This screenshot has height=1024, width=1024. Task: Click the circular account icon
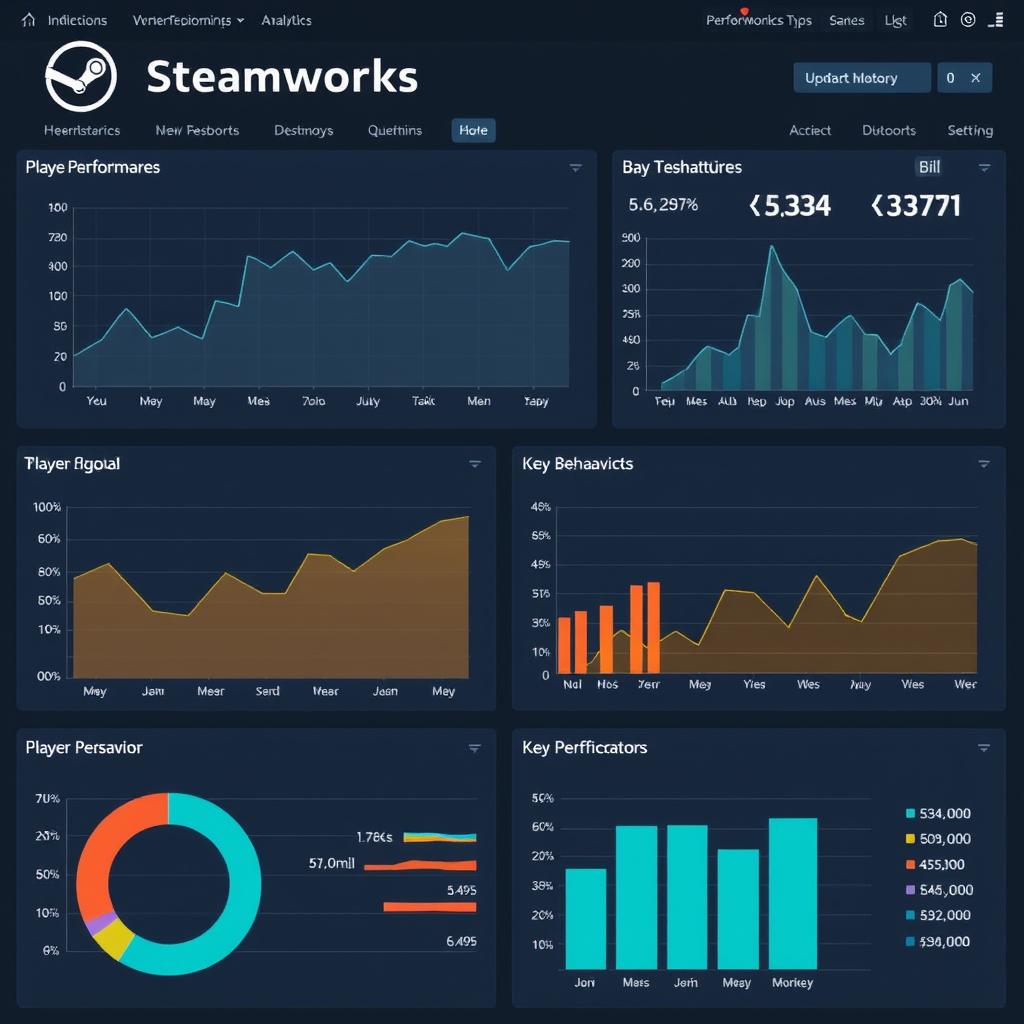(x=968, y=20)
